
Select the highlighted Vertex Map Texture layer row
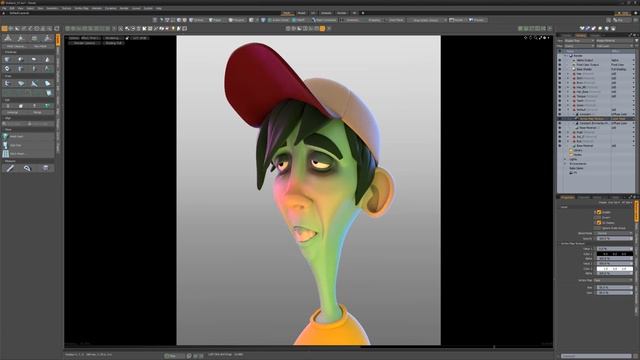pos(596,119)
